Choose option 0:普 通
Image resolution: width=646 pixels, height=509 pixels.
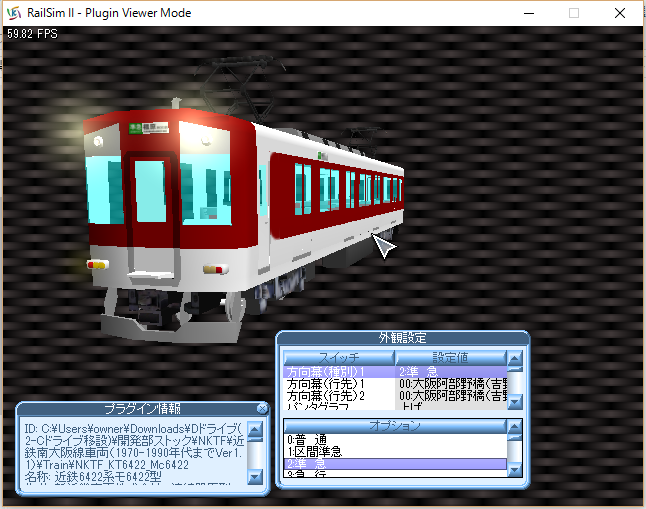[x=395, y=440]
